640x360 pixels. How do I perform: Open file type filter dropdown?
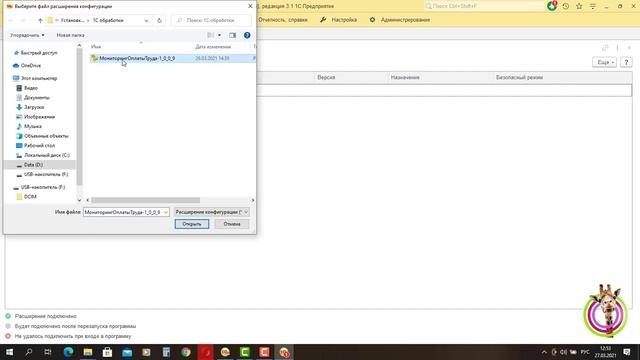[211, 212]
